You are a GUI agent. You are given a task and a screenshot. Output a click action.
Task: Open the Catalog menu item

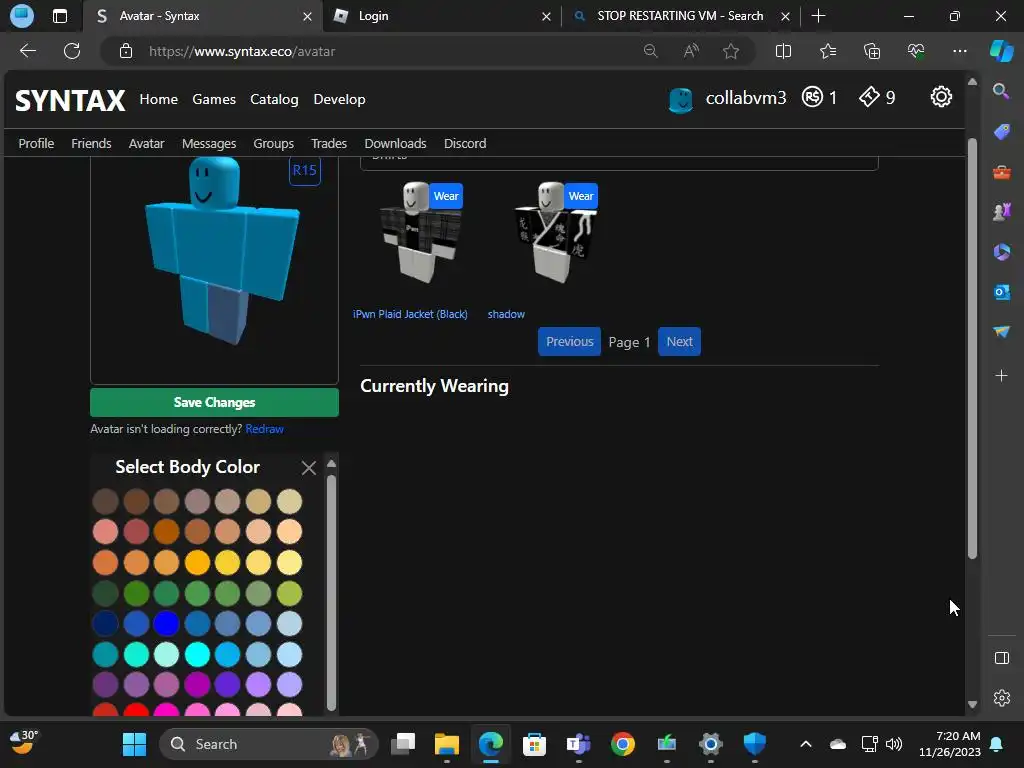coord(274,99)
